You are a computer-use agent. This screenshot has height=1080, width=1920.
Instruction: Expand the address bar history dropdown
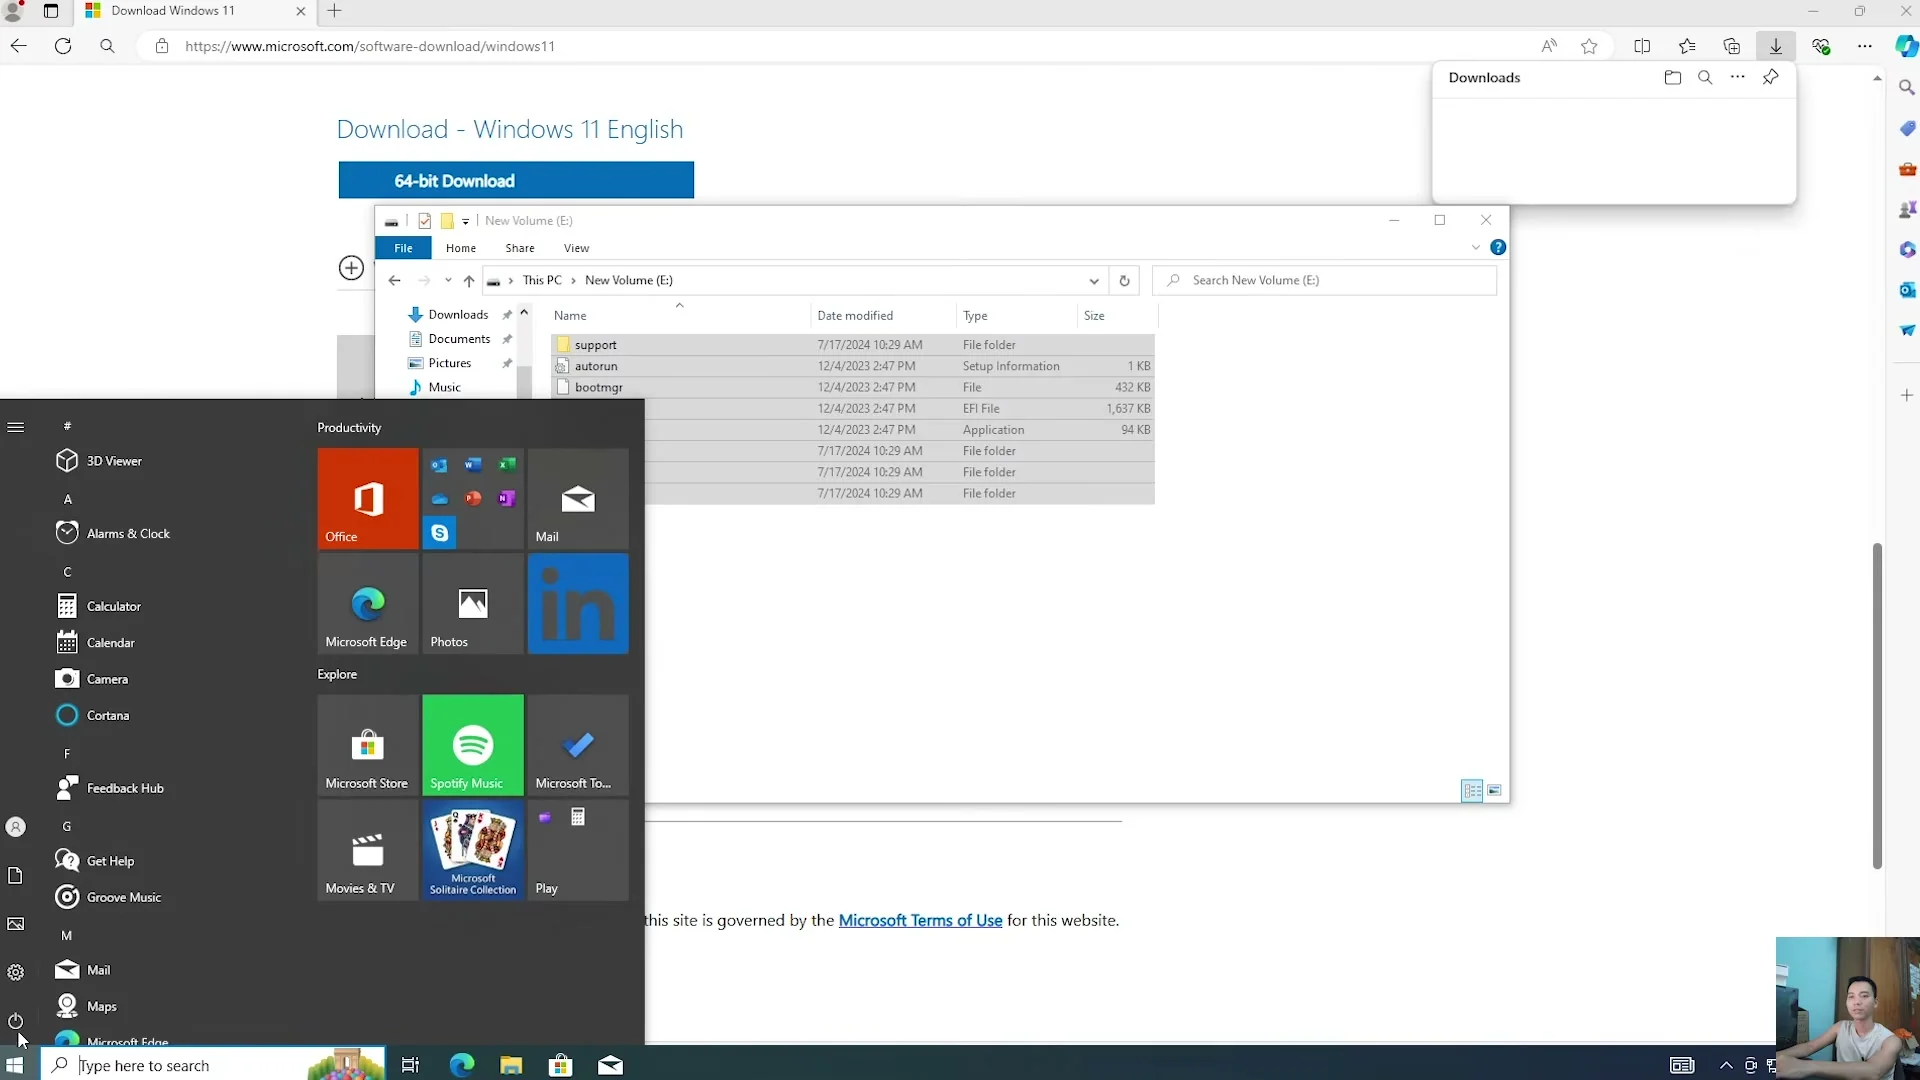[x=1094, y=281]
